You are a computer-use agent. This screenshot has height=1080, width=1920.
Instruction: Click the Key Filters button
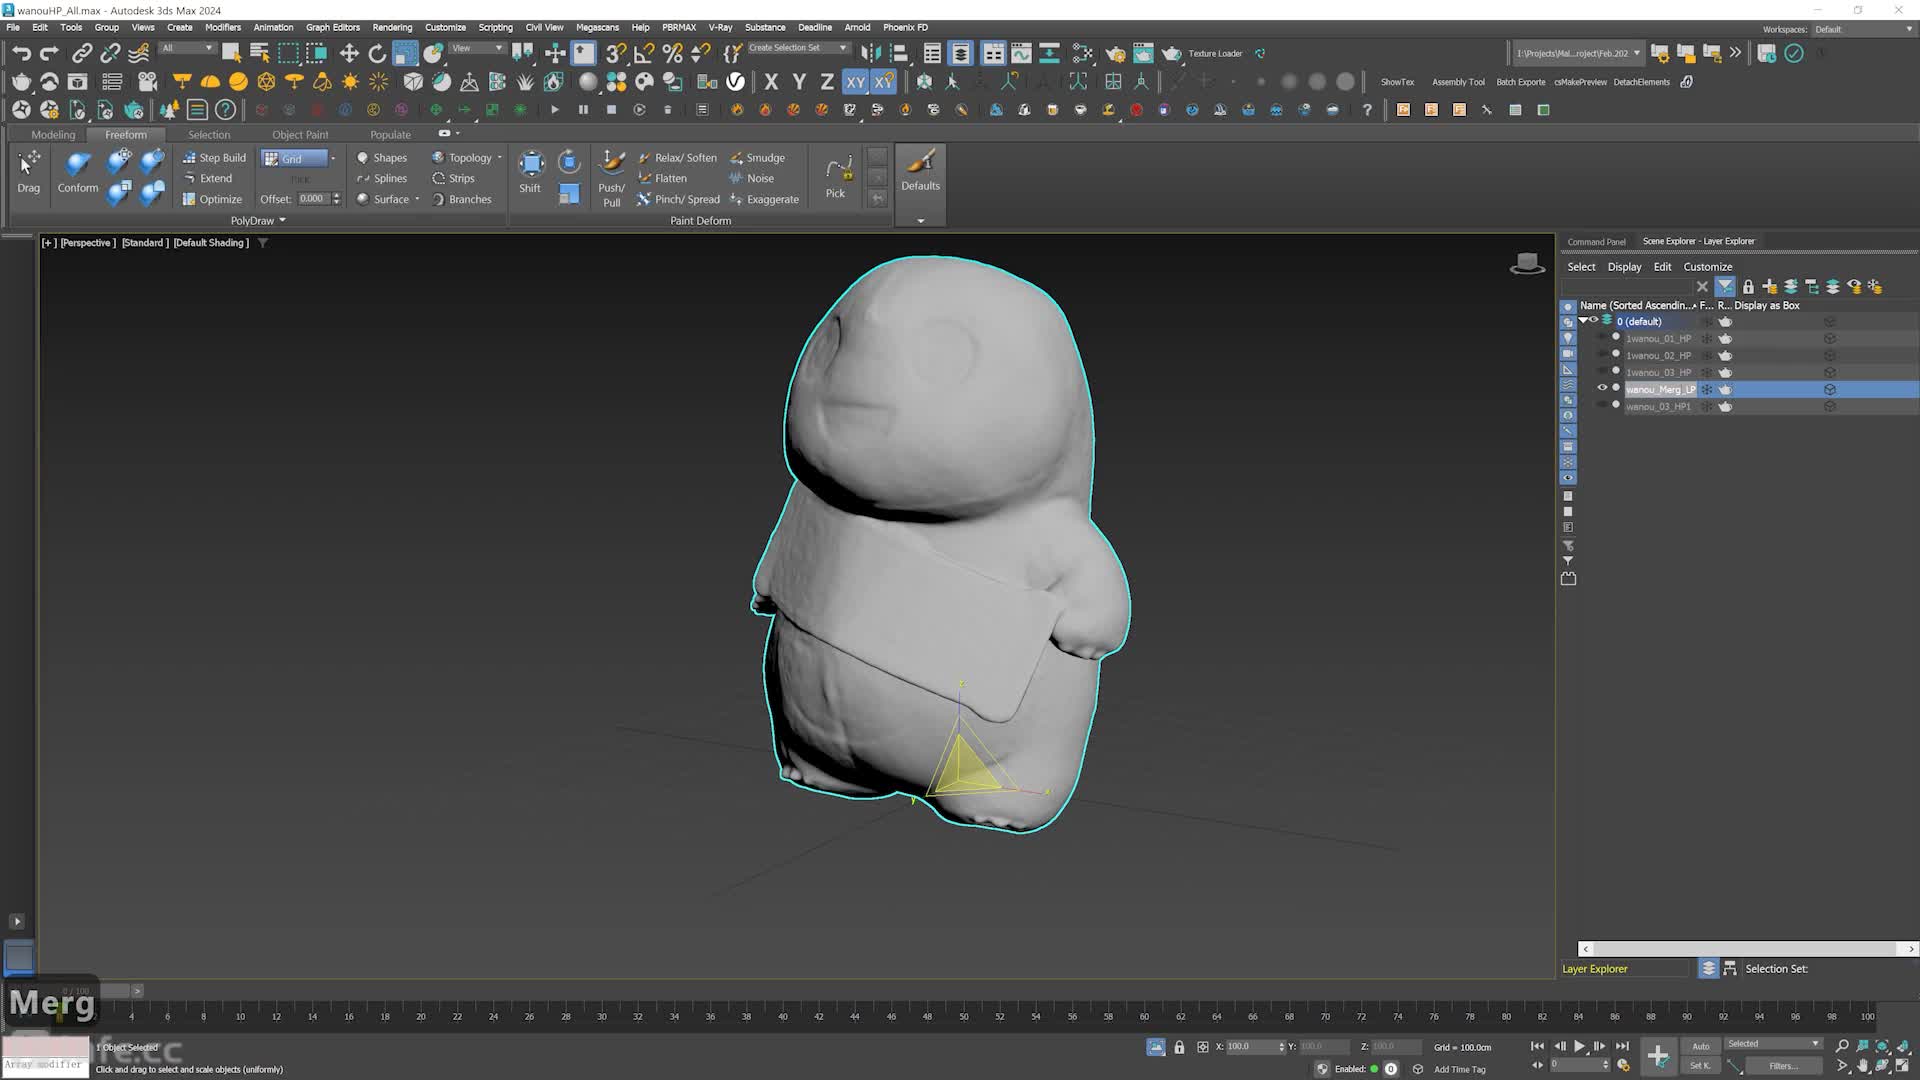[1783, 1066]
